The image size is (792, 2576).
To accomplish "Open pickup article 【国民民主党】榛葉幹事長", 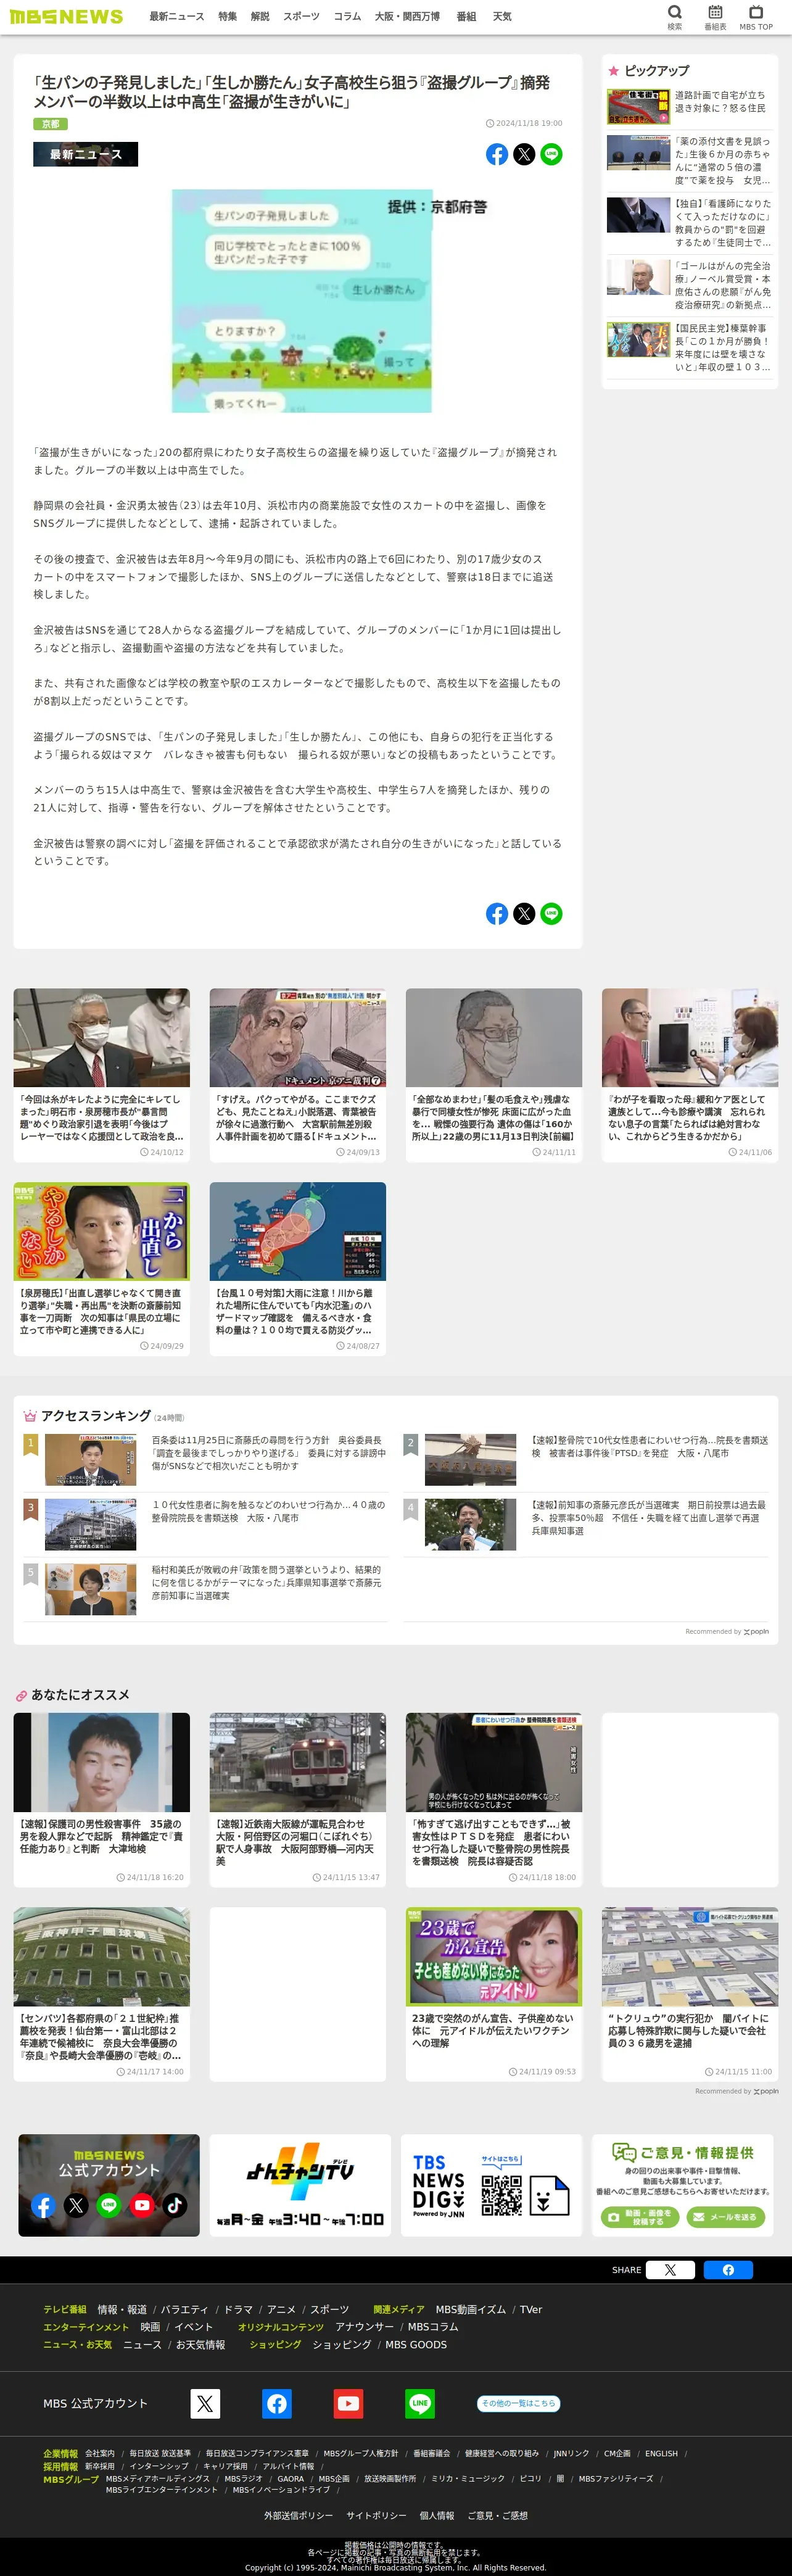I will (690, 347).
